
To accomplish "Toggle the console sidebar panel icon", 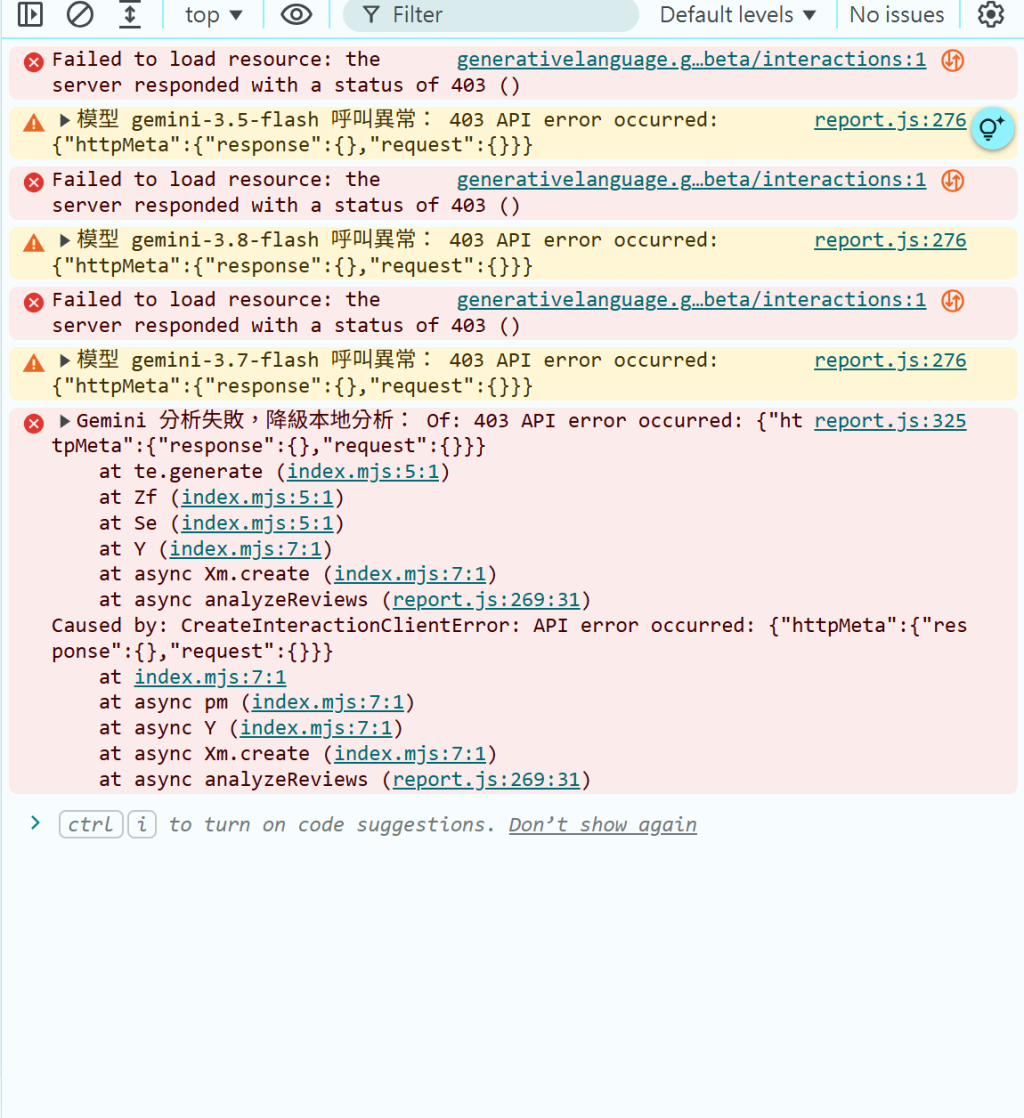I will click(30, 14).
